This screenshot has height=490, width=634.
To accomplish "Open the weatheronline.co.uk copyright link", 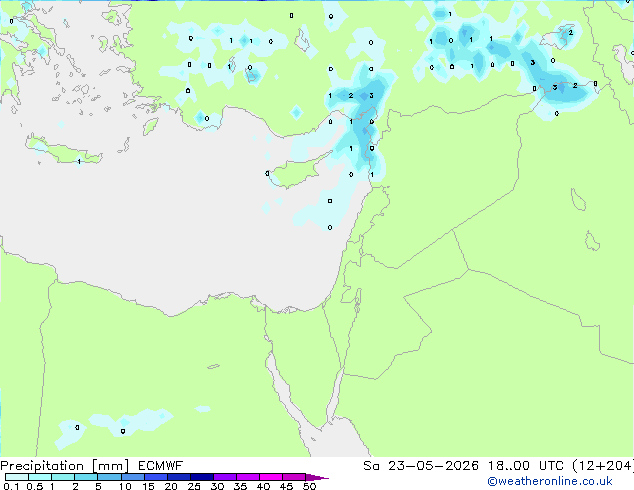I will tap(550, 481).
